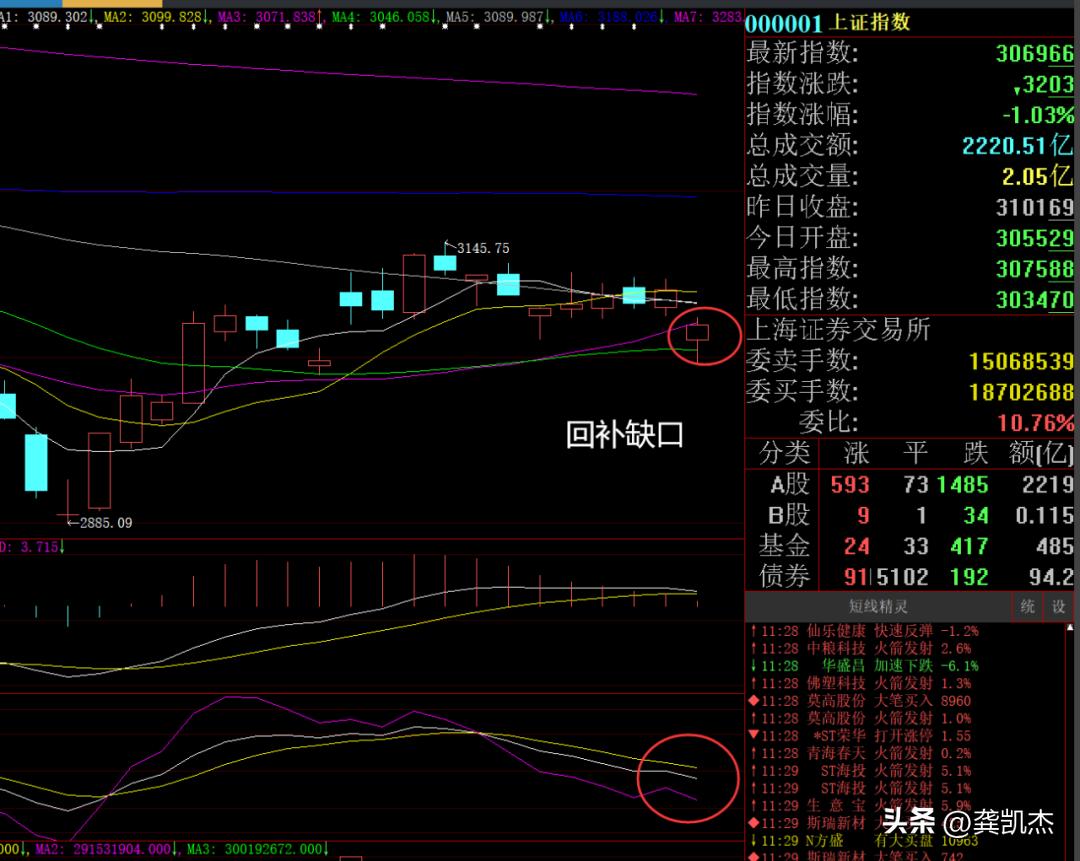Click the volume MA2: 291531904.000 label

108,849
